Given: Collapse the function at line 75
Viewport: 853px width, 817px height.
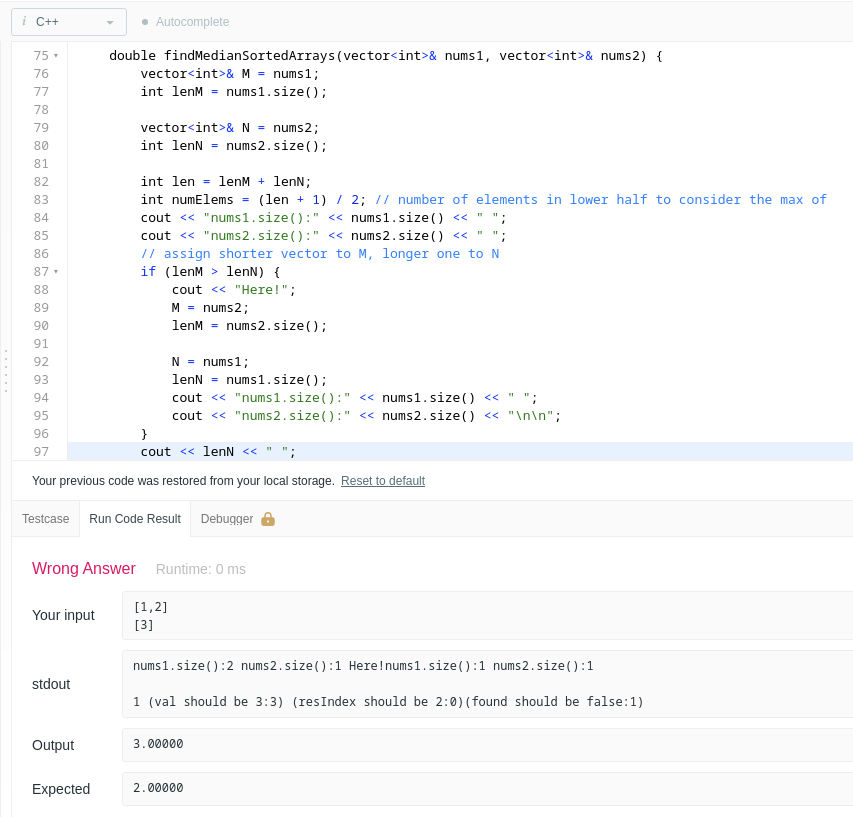Looking at the screenshot, I should click(x=56, y=56).
